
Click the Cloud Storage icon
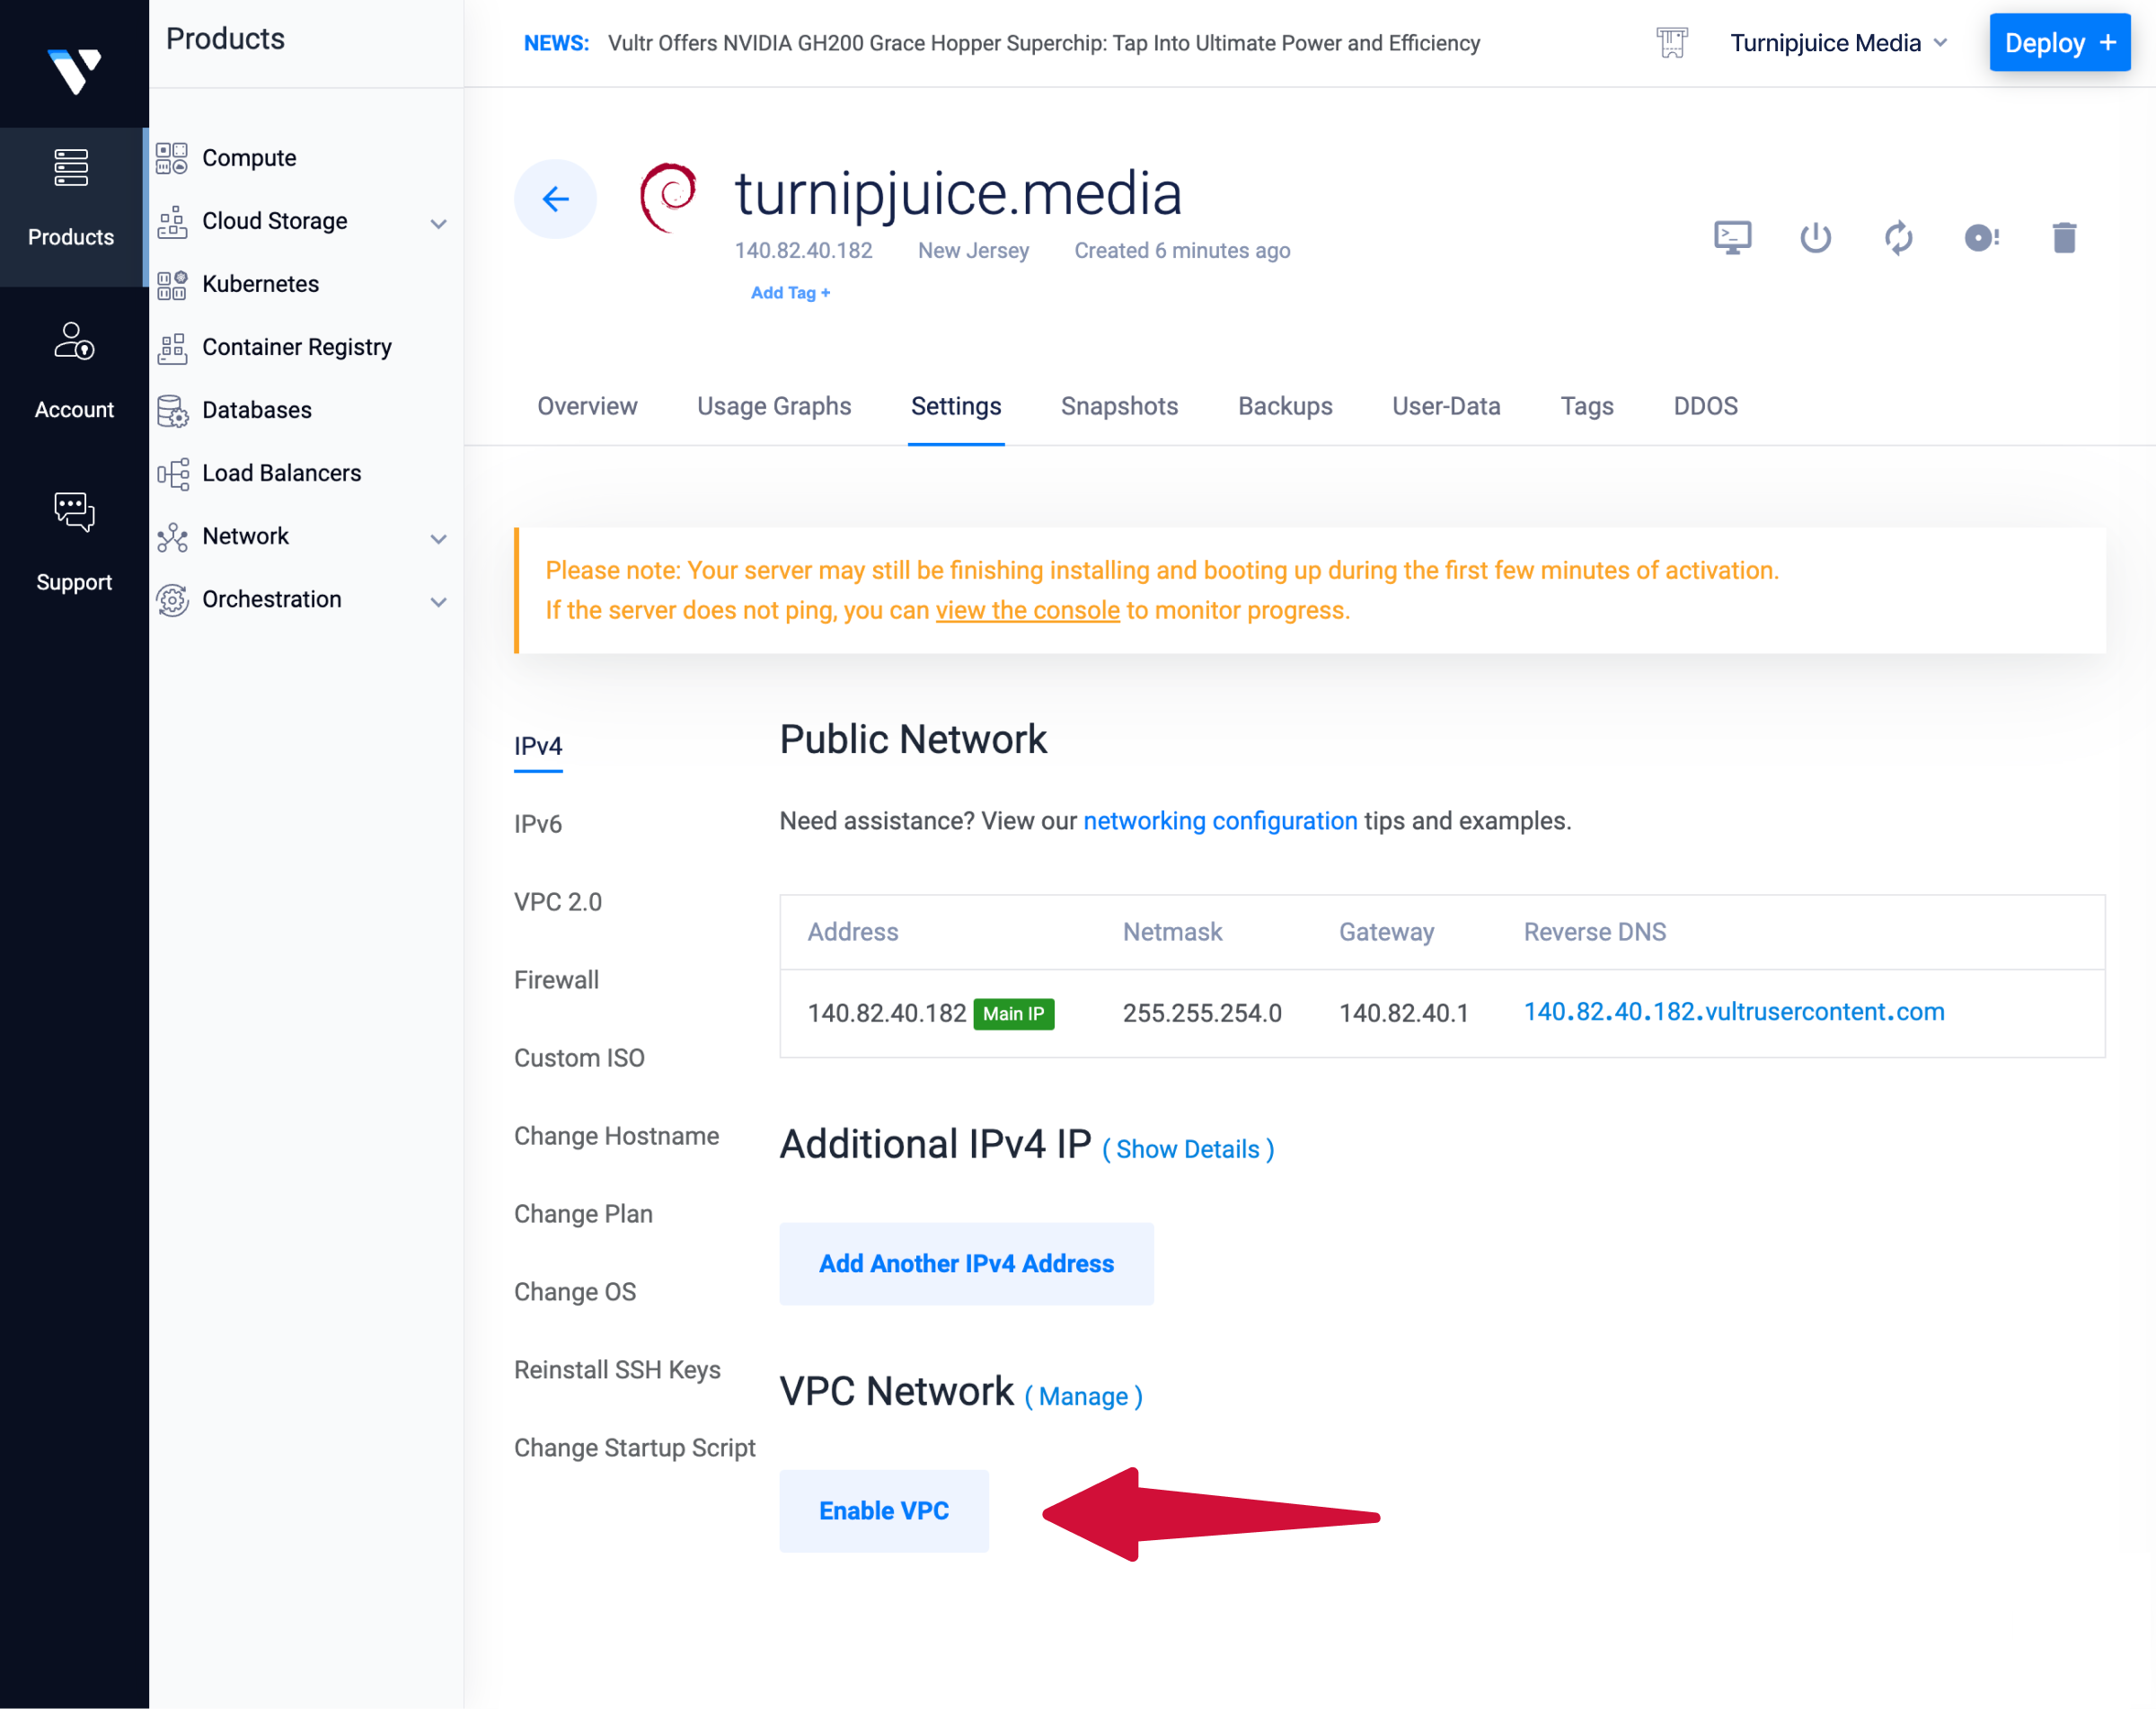[x=172, y=221]
